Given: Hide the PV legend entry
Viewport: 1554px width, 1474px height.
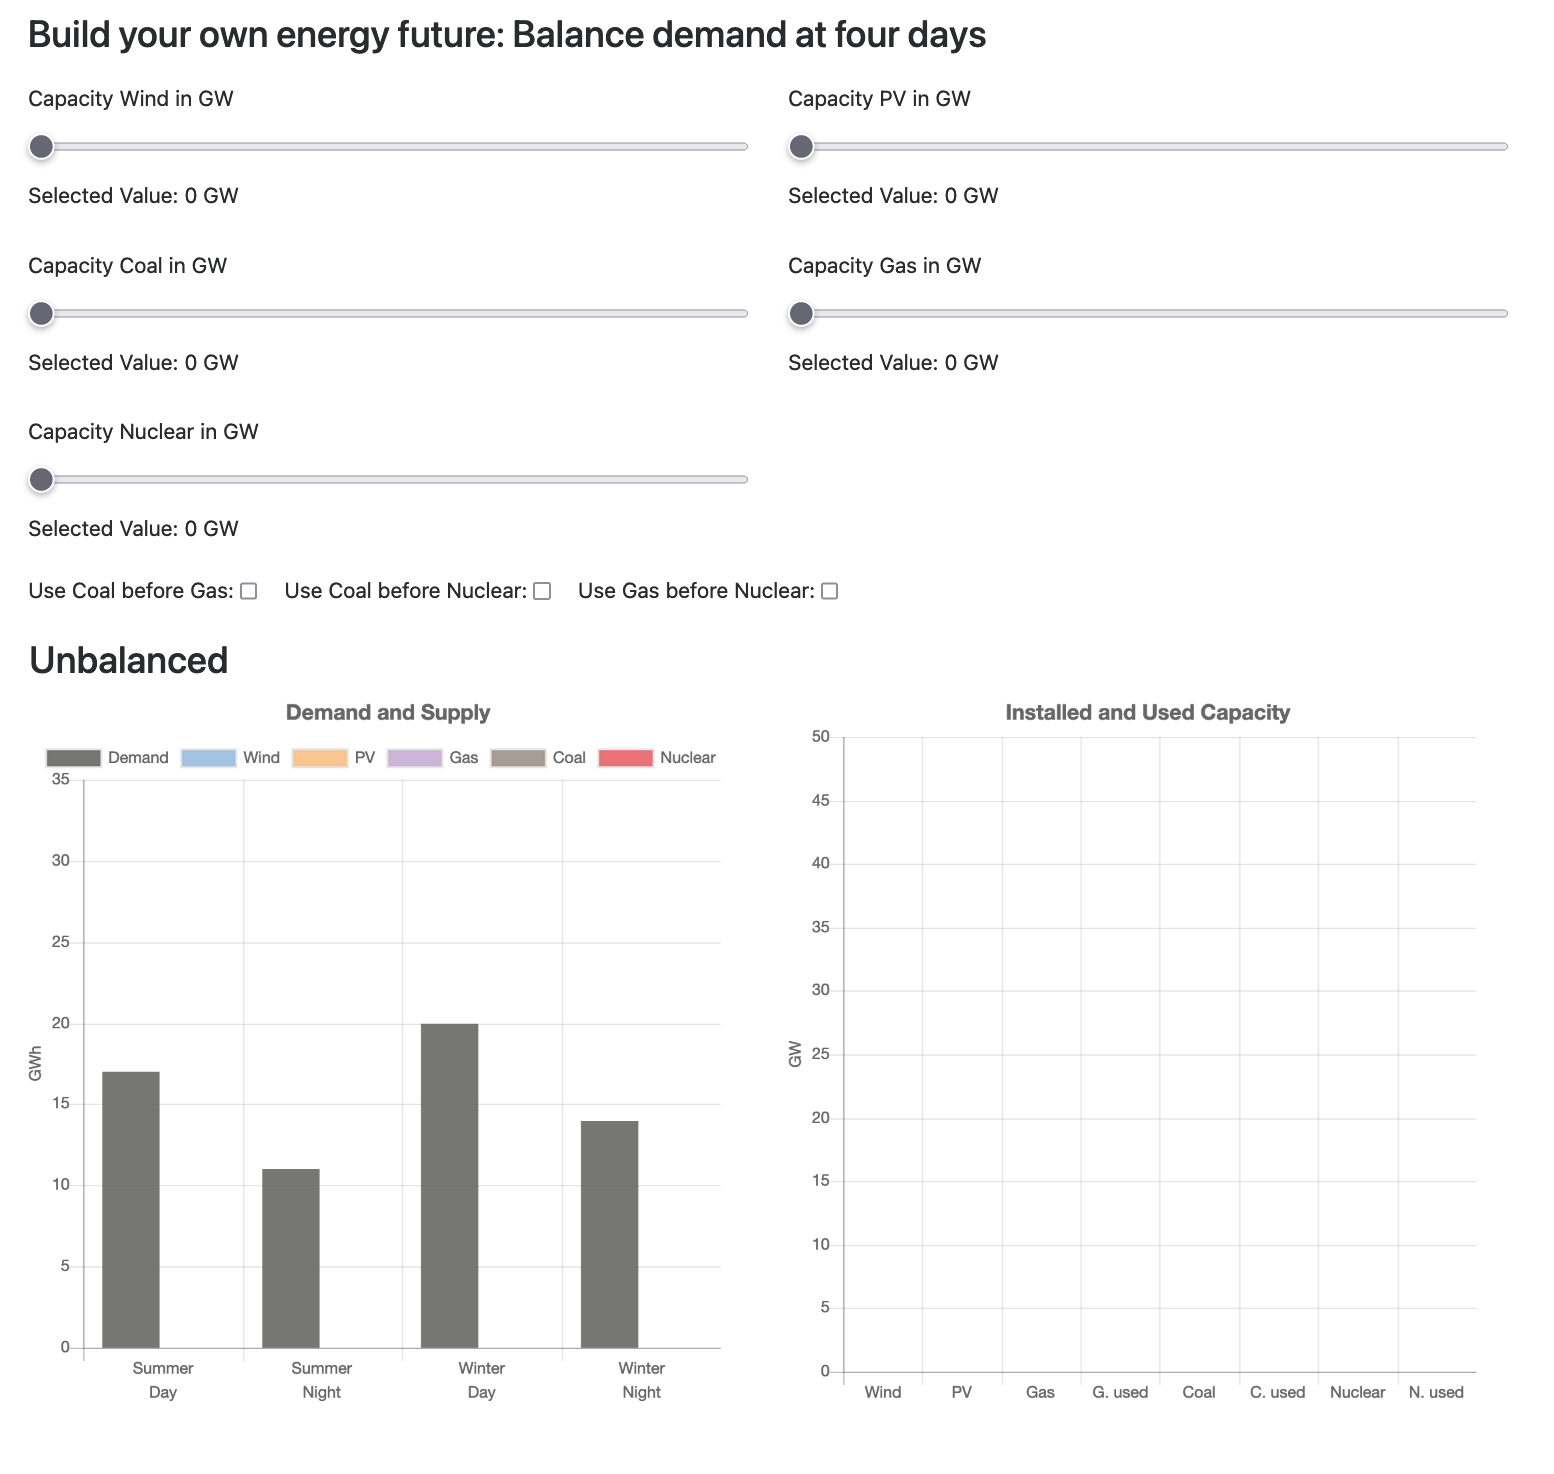Looking at the screenshot, I should click(333, 758).
